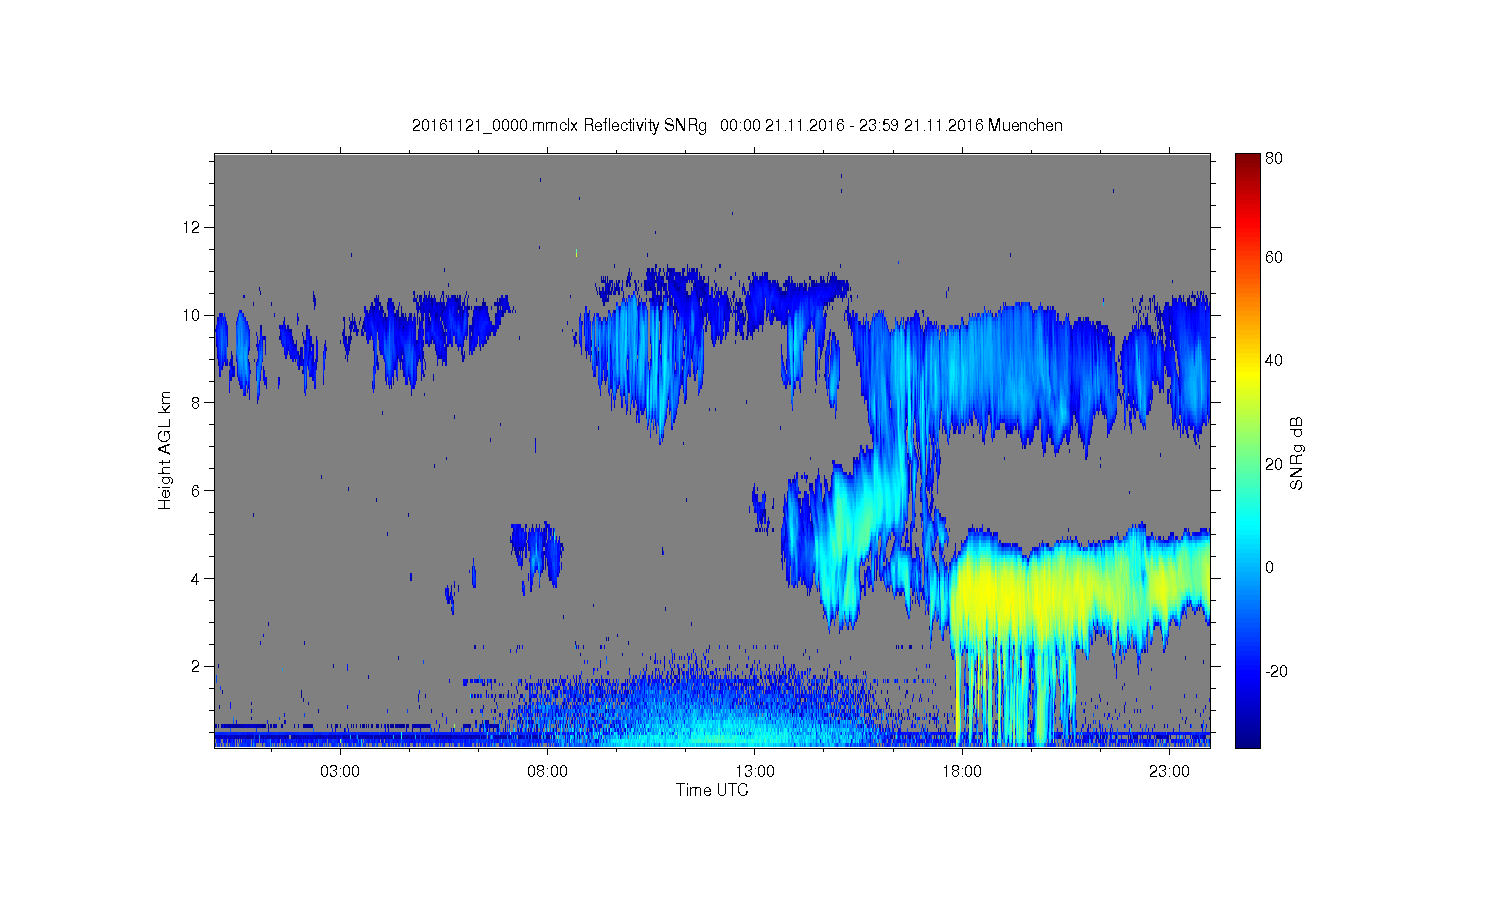Click the 10 km height tick label
The width and height of the screenshot is (1500, 900).
(x=192, y=315)
